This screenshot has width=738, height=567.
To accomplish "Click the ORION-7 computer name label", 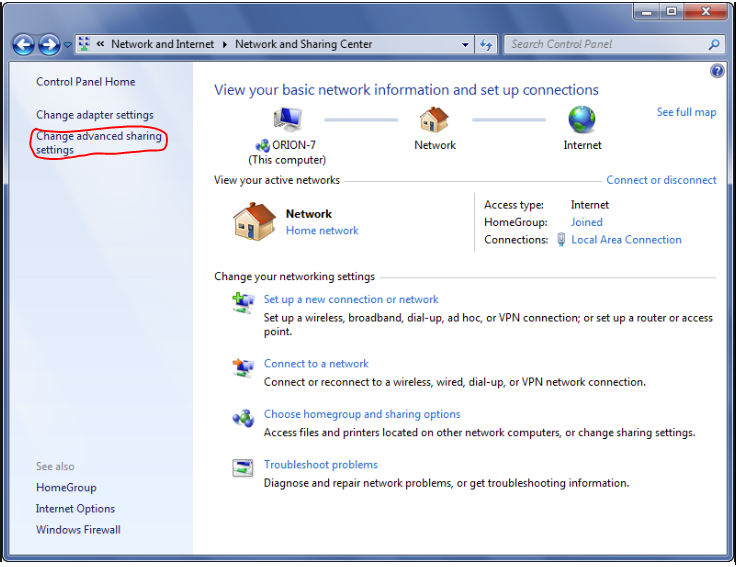I will tap(294, 145).
